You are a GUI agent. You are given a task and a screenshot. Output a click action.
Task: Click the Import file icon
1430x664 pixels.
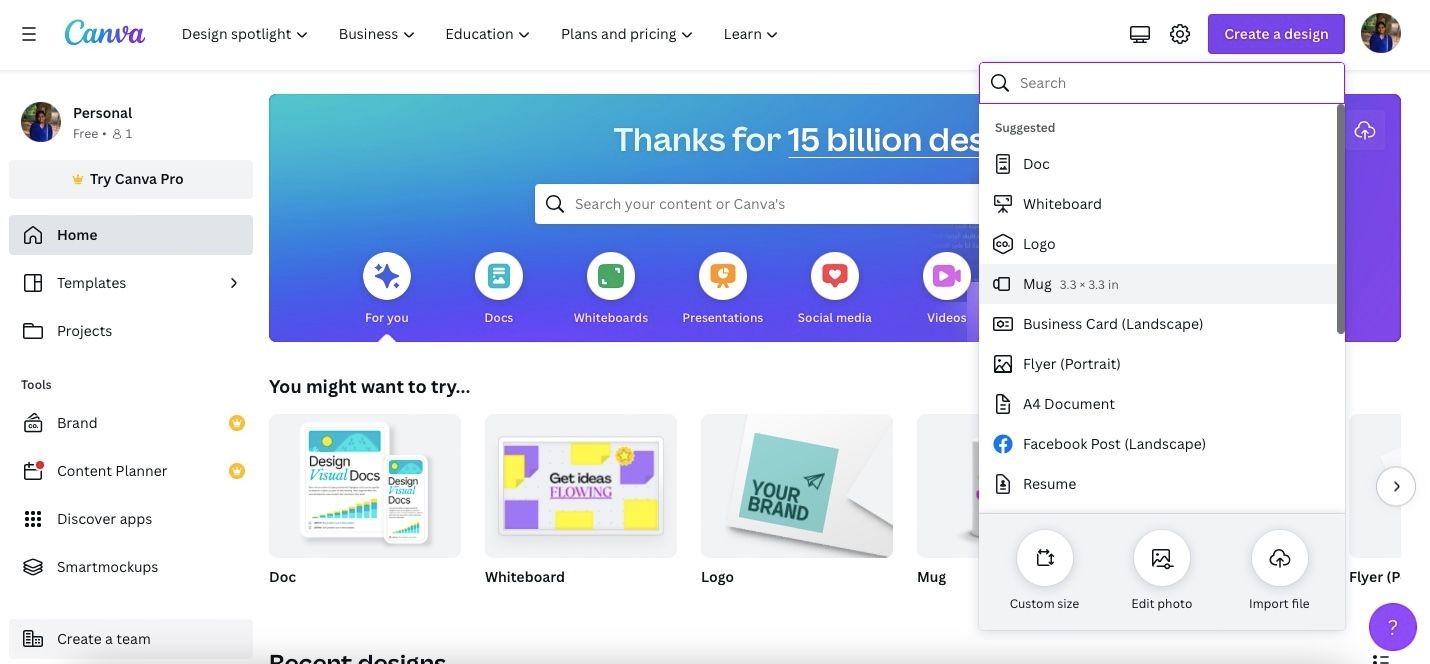click(x=1279, y=558)
